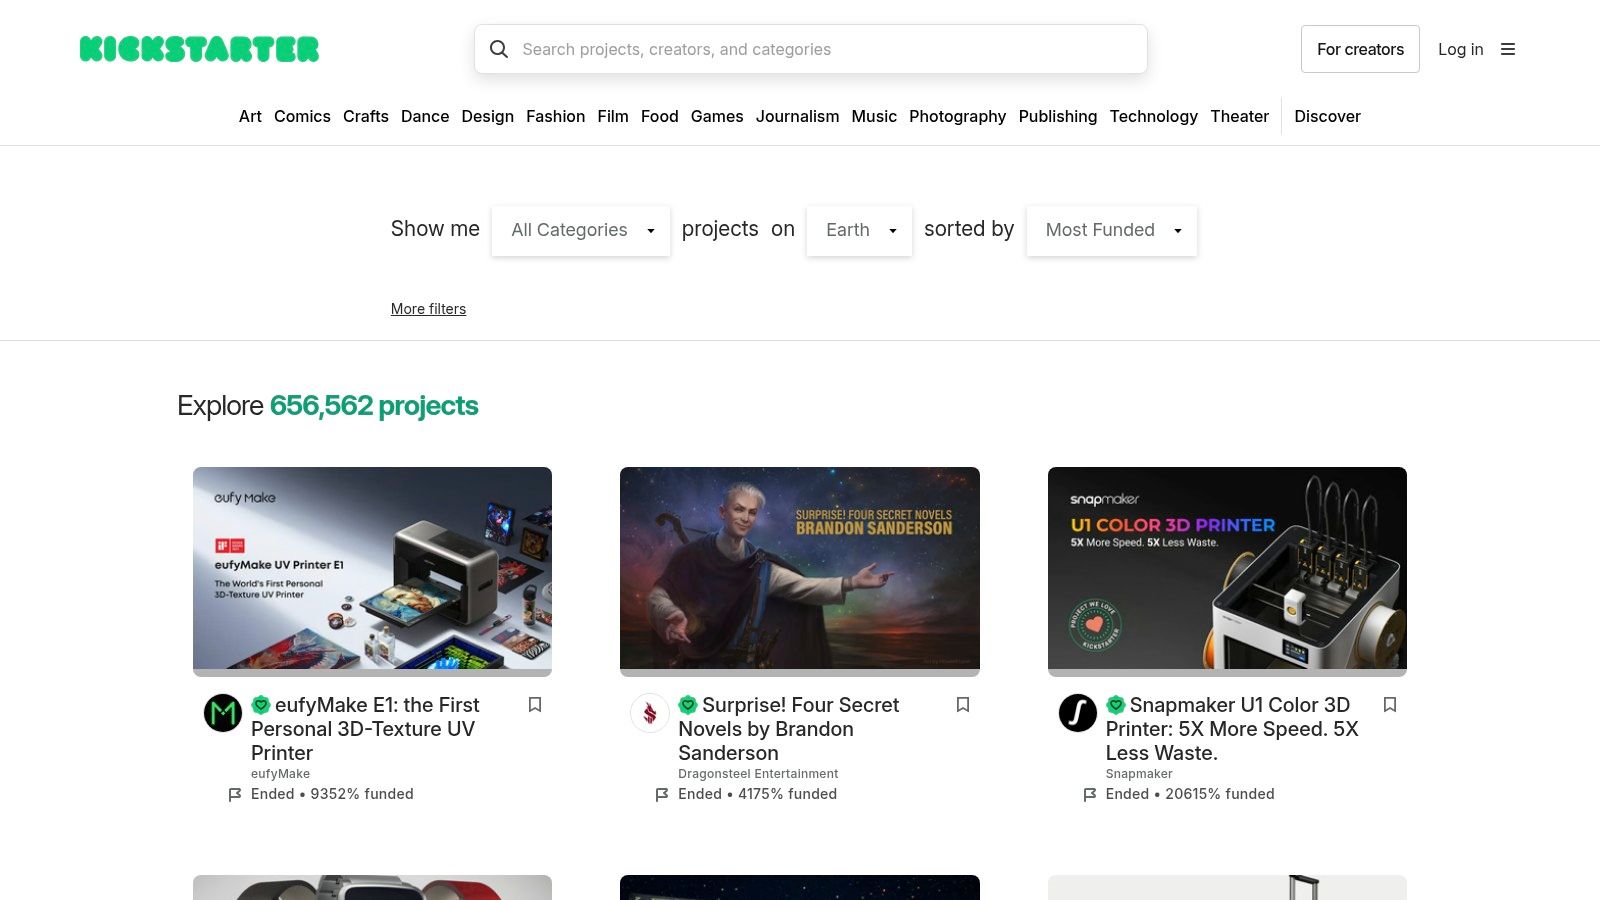1600x900 pixels.
Task: Open the Most Funded sorting dropdown
Action: pyautogui.click(x=1110, y=230)
